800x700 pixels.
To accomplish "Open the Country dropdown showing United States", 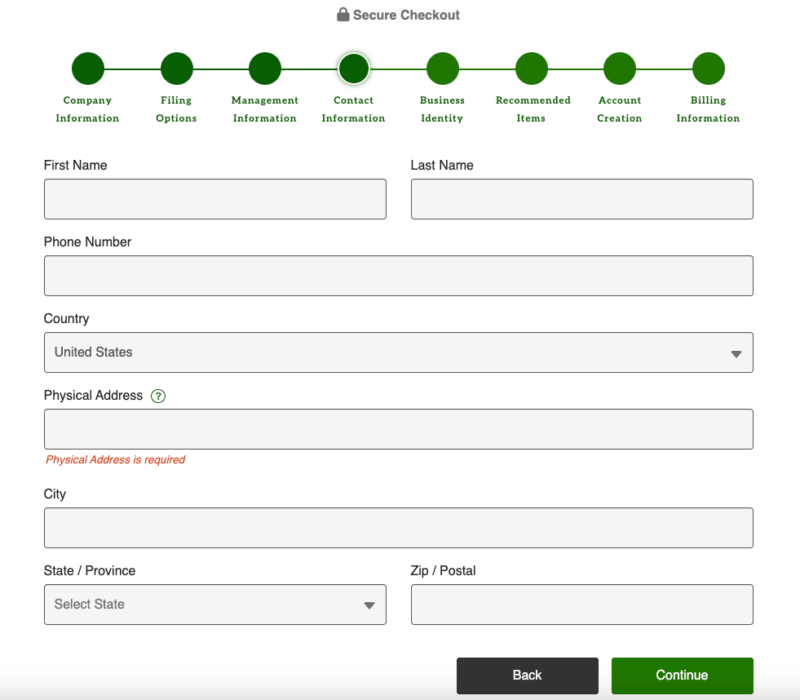I will click(x=398, y=353).
